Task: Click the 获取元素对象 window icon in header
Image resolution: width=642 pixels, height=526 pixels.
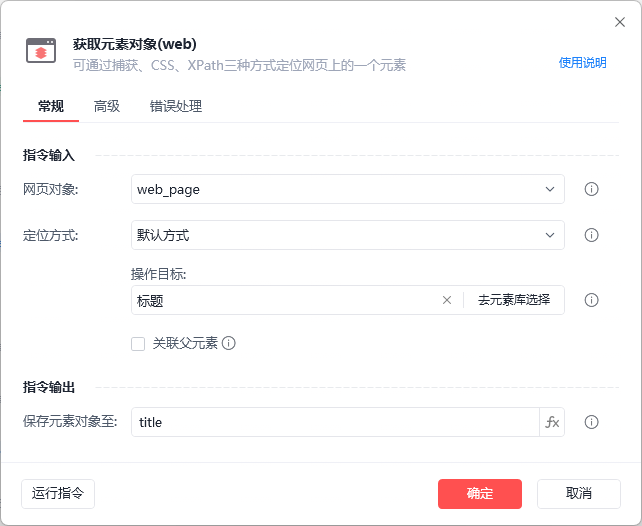Action: [41, 51]
